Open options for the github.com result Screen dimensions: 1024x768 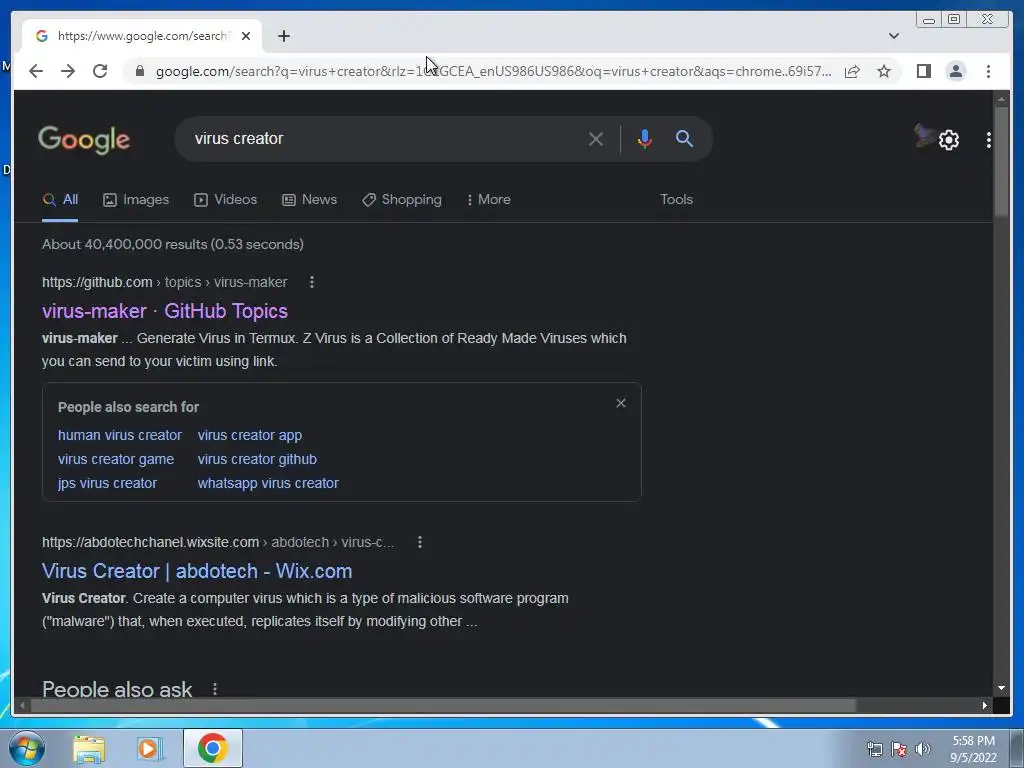click(x=312, y=282)
